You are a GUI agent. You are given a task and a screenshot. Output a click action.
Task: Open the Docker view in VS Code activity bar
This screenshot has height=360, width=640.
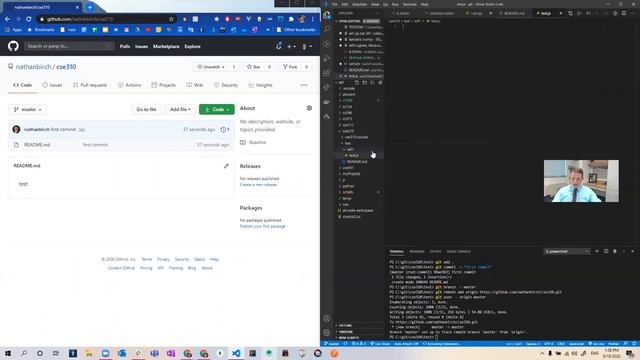[327, 102]
